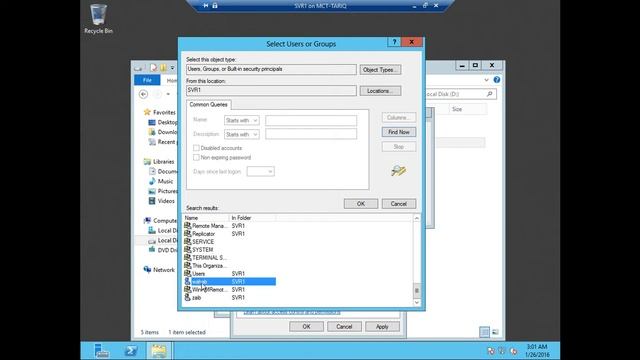
Task: Click Cancel in Select Users or Groups
Action: point(399,204)
